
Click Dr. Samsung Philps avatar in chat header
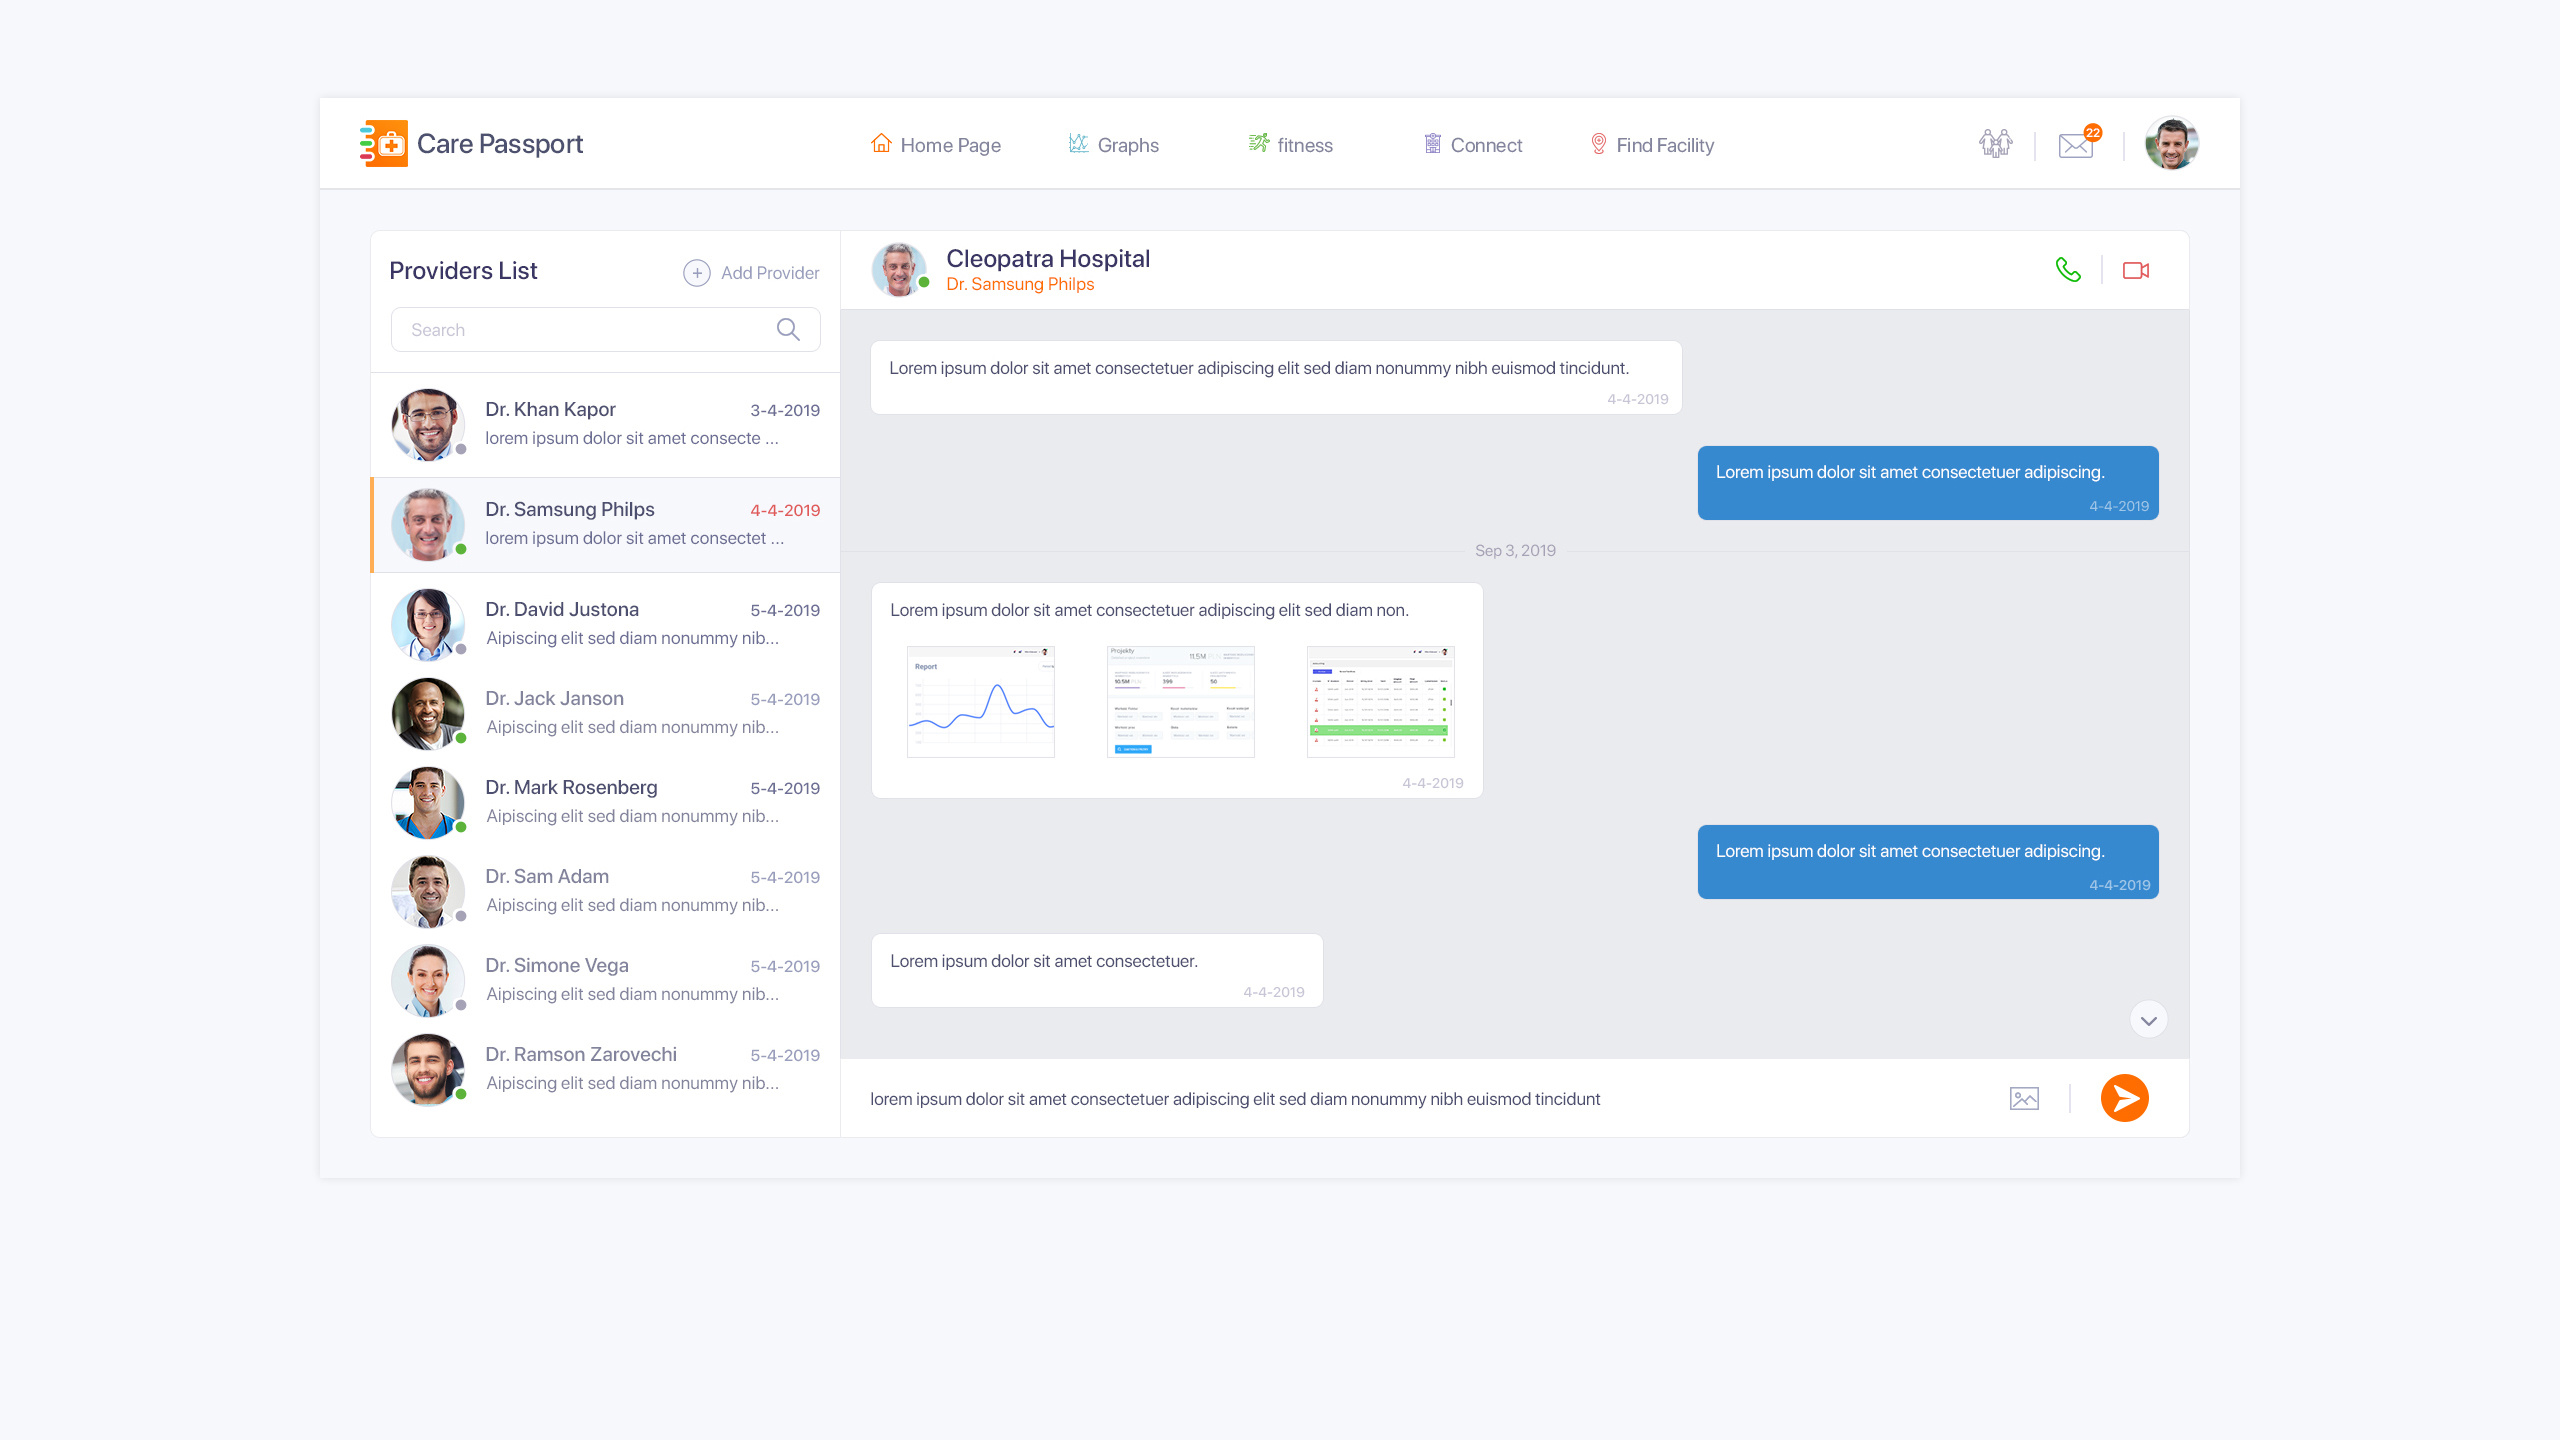pos(899,270)
